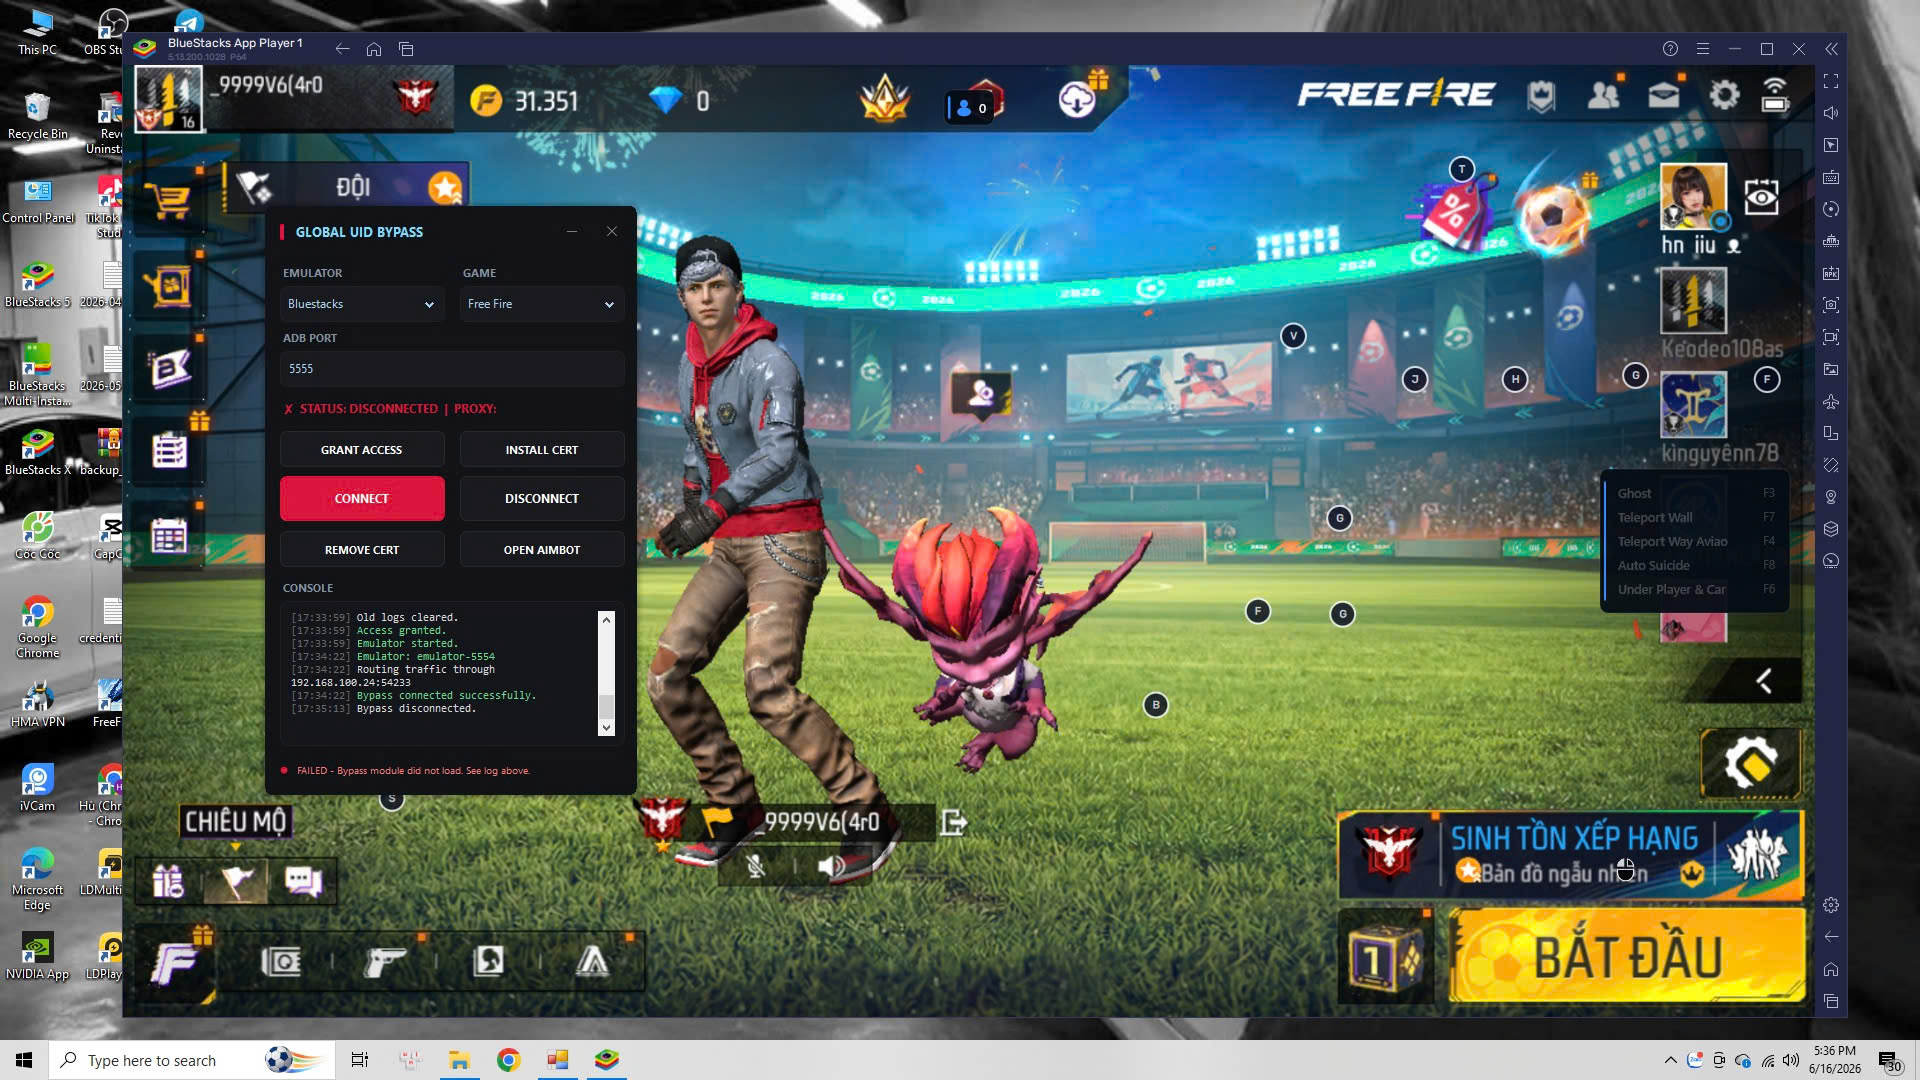Open the guild shield icon in top bar

(x=1540, y=96)
